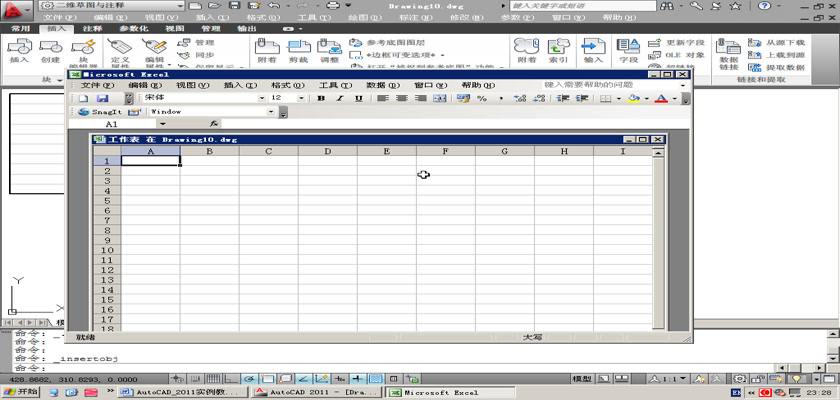Click the Excel increase indent icon

581,99
